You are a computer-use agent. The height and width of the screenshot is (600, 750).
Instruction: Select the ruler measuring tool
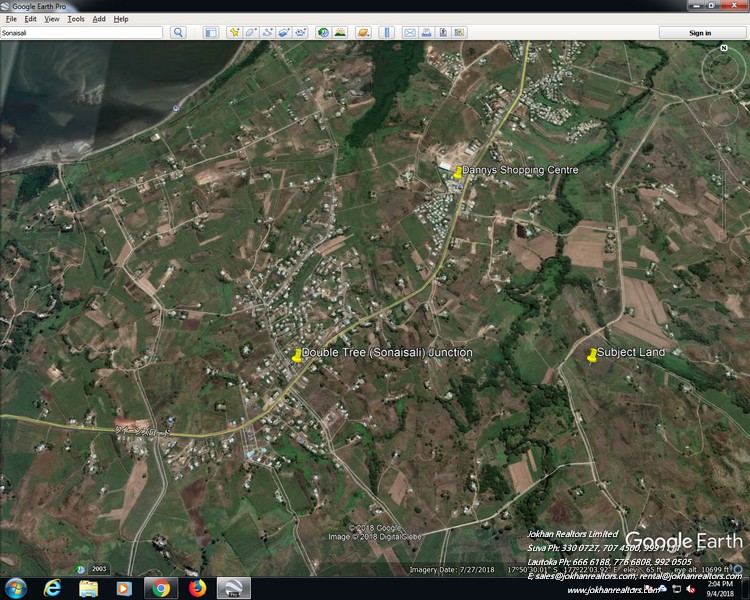pos(386,33)
